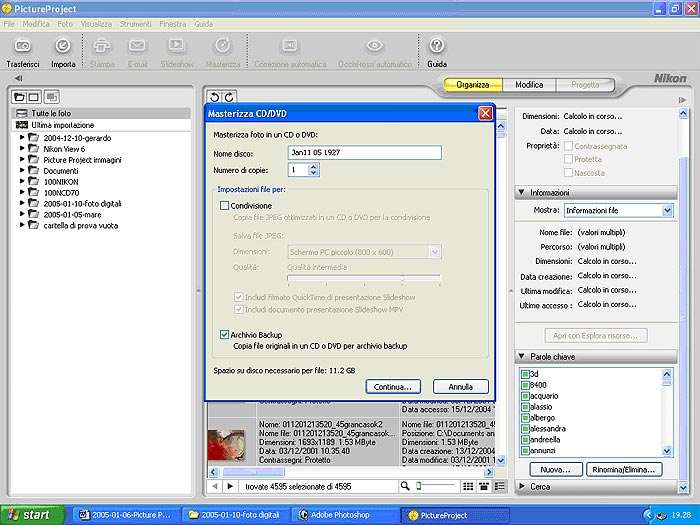Image resolution: width=700 pixels, height=525 pixels.
Task: Tick the Nascosta property checkbox
Action: tap(568, 172)
